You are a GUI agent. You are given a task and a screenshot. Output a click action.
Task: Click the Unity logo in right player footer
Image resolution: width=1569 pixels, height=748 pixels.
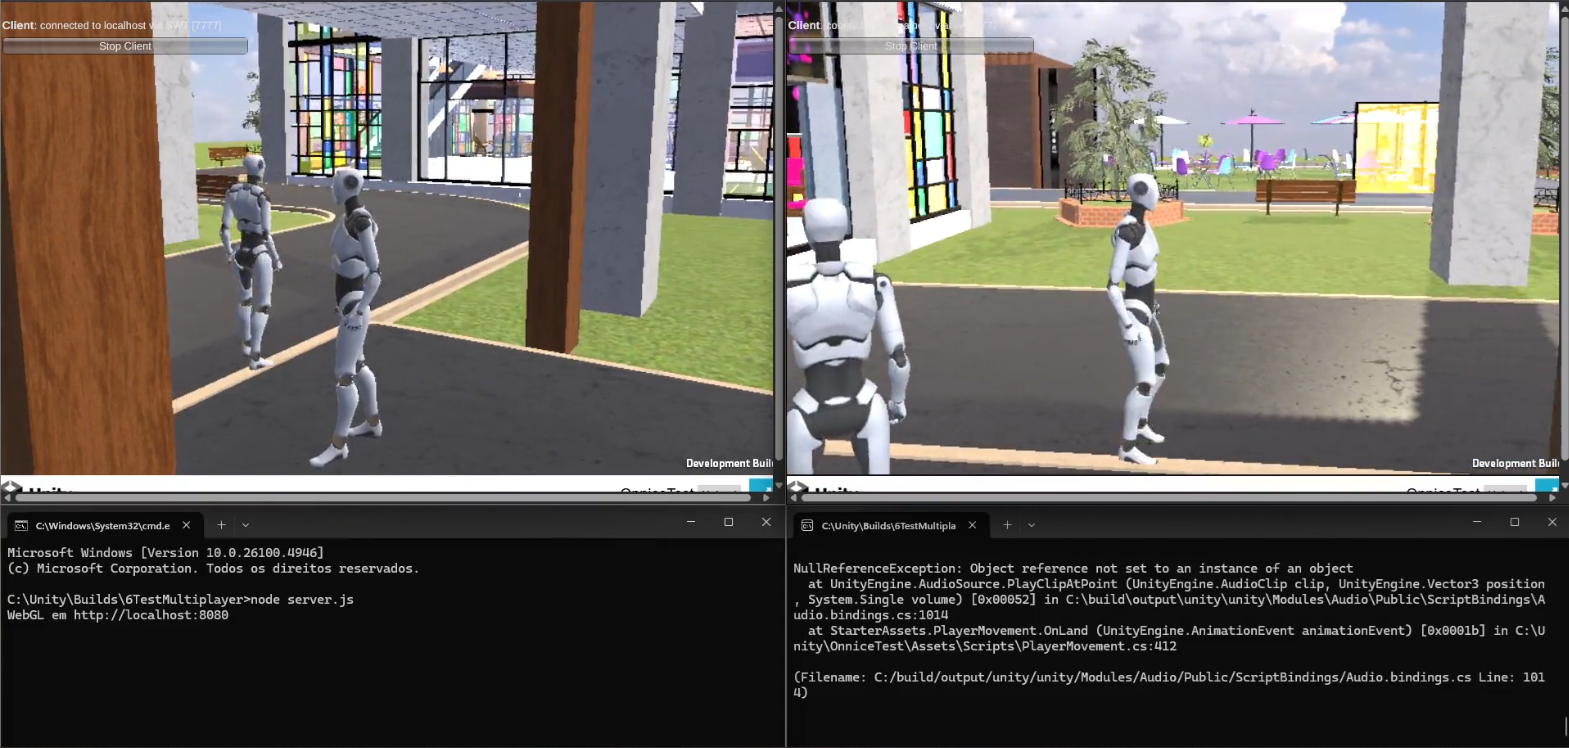(798, 489)
